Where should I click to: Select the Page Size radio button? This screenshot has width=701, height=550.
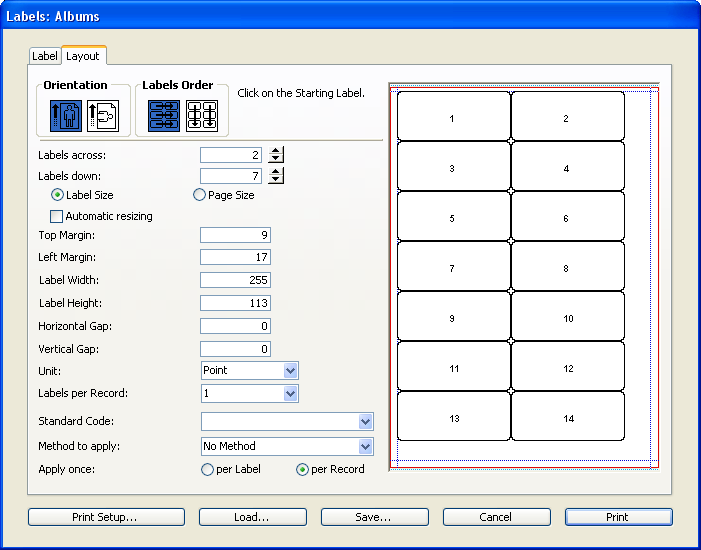coord(199,195)
